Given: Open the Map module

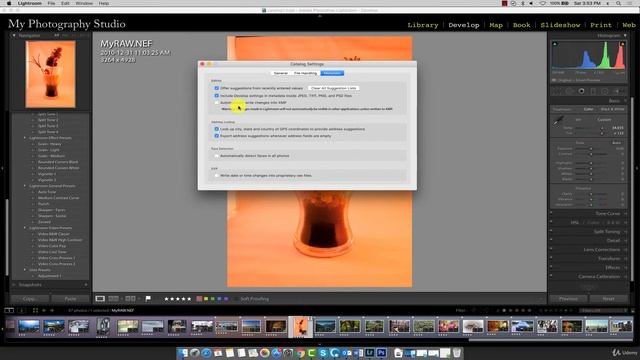Looking at the screenshot, I should click(x=496, y=25).
